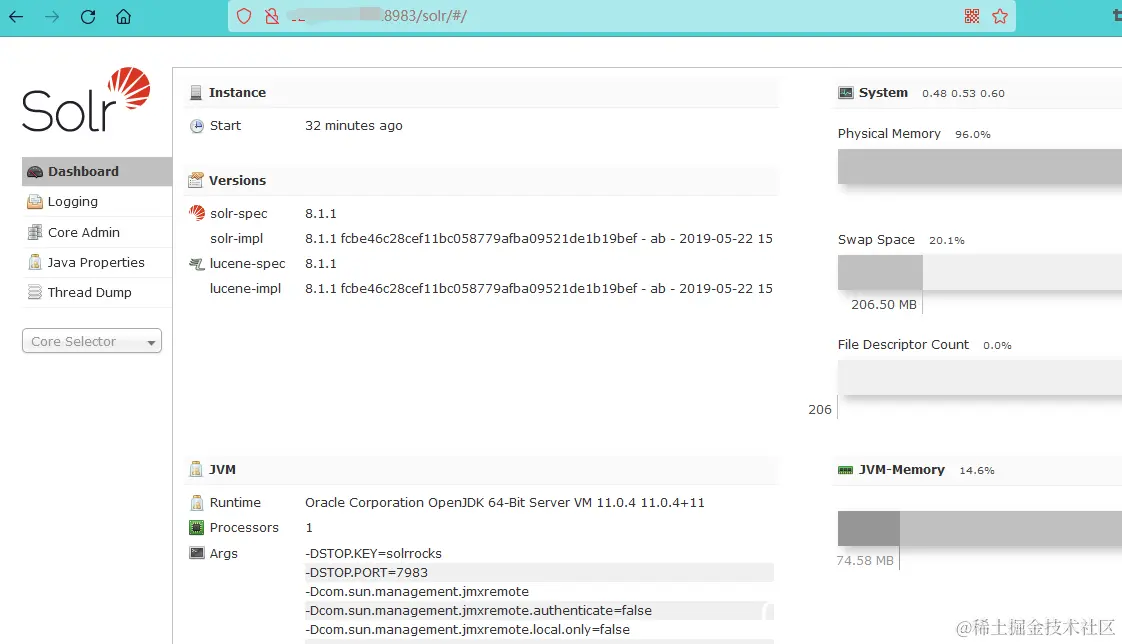Click the Thread Dump icon in sidebar
Image resolution: width=1122 pixels, height=644 pixels.
pyautogui.click(x=34, y=292)
